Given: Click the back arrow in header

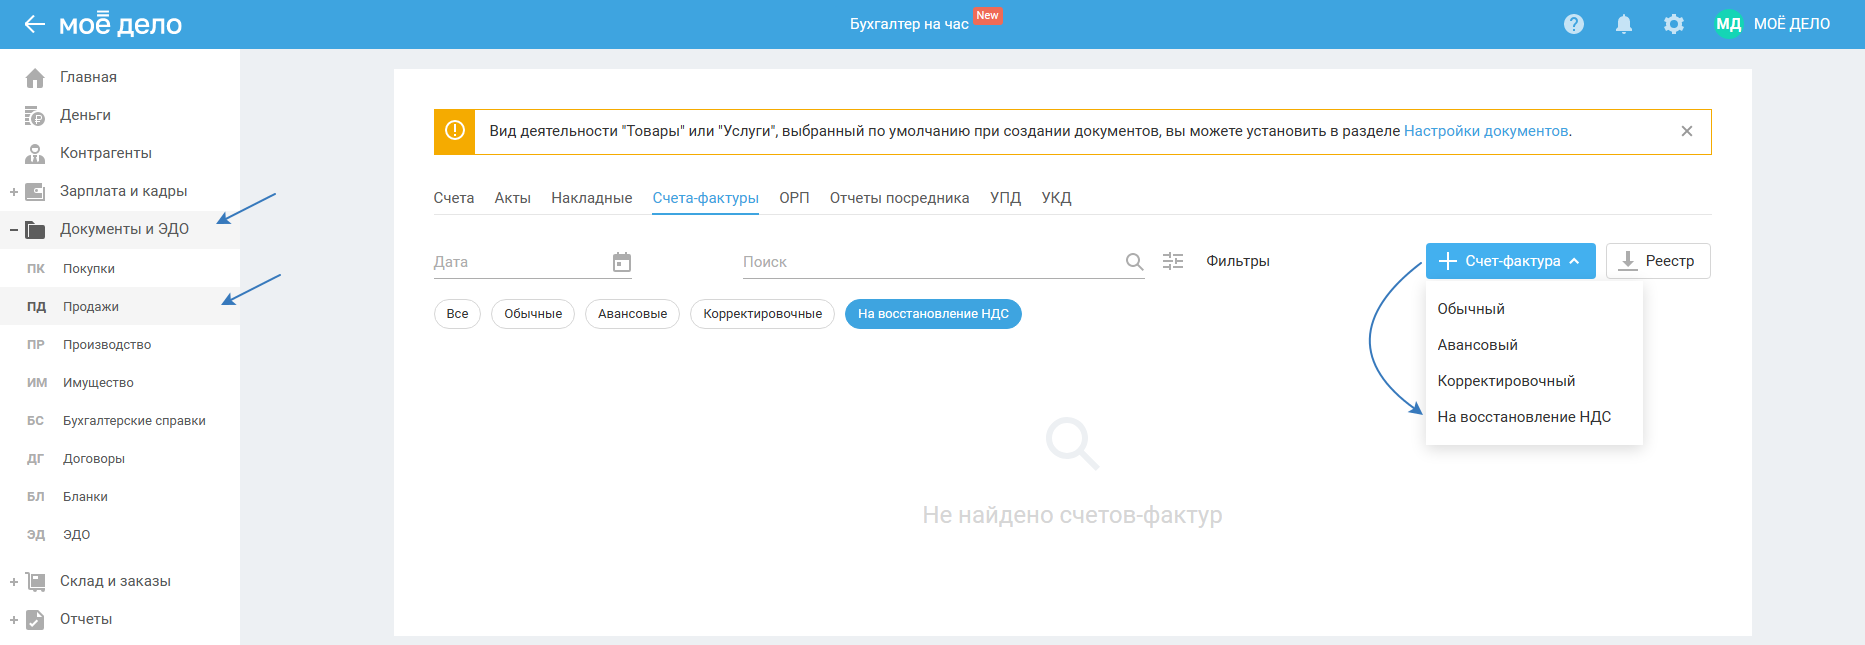Looking at the screenshot, I should [x=34, y=24].
